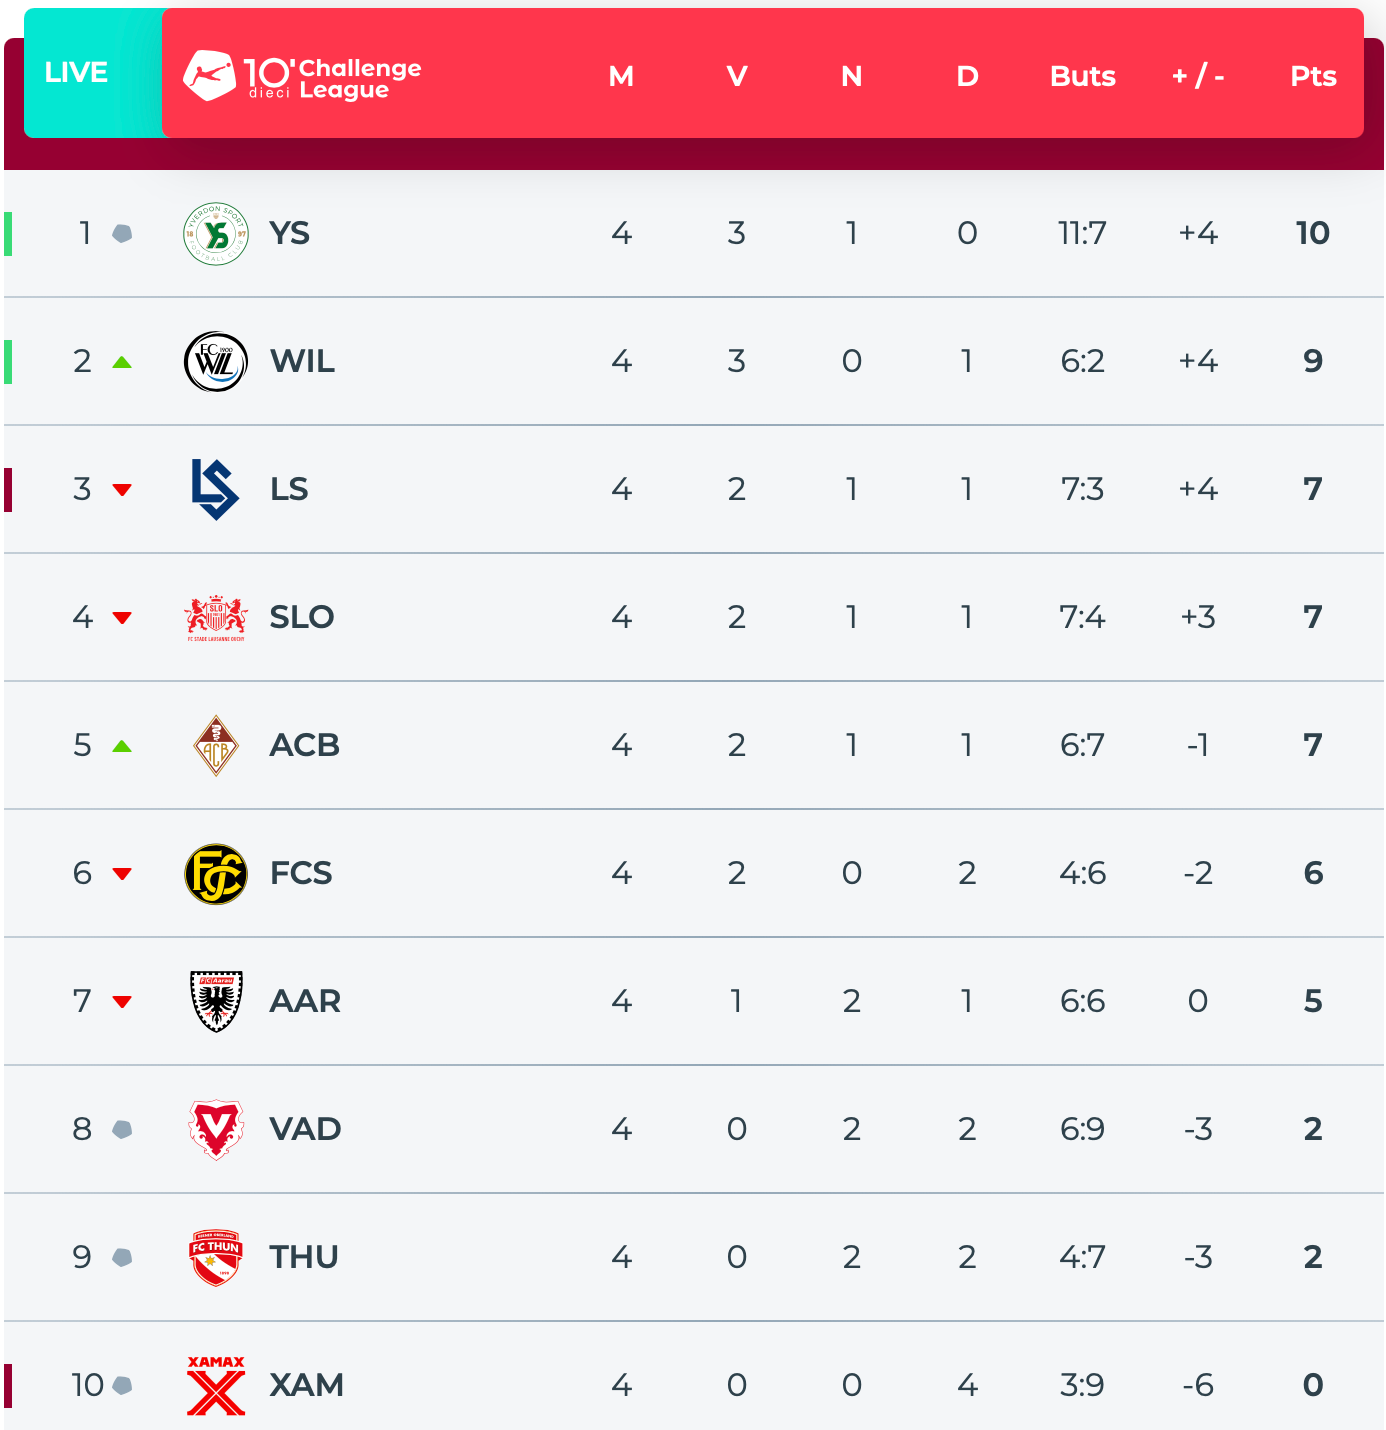This screenshot has height=1430, width=1386.
Task: Select the FC Aarau eagle crest
Action: [x=216, y=1001]
